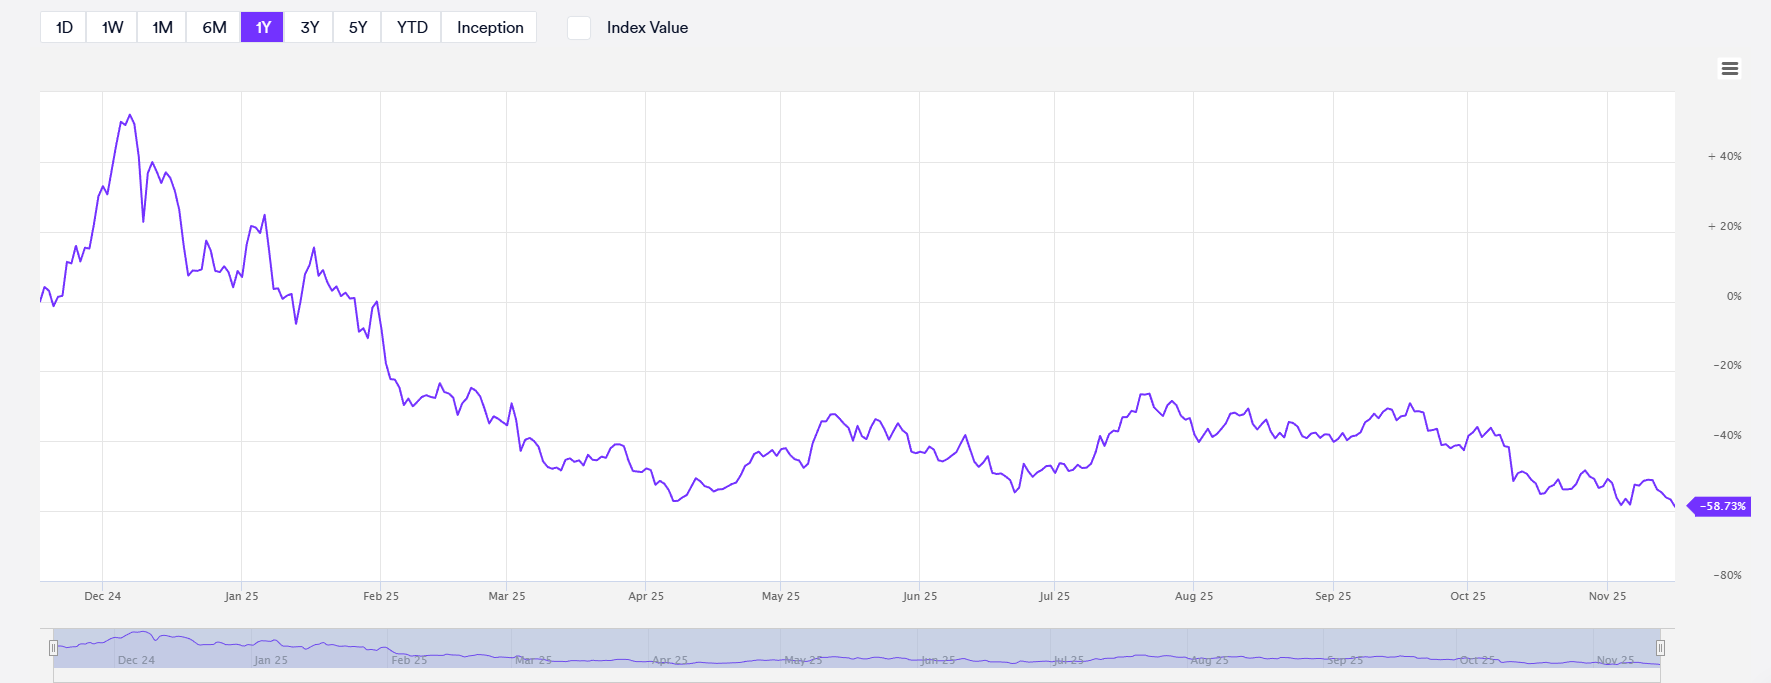
Task: Show the 5Y time range
Action: [x=358, y=27]
